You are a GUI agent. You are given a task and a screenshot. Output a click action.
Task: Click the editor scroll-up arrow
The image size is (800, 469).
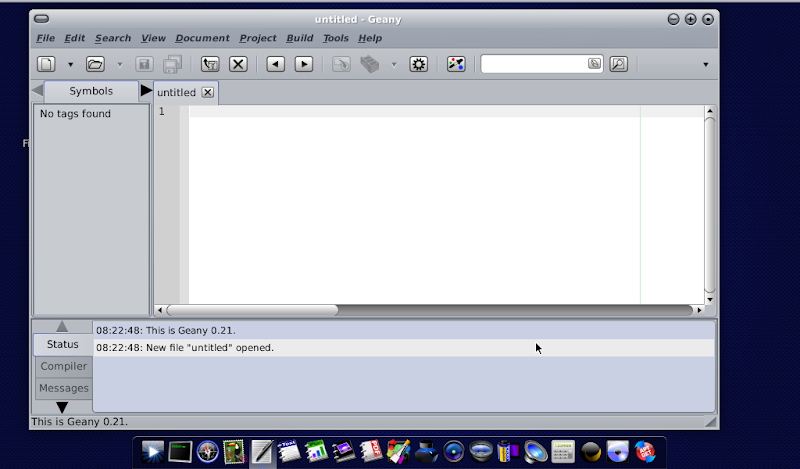coord(710,111)
